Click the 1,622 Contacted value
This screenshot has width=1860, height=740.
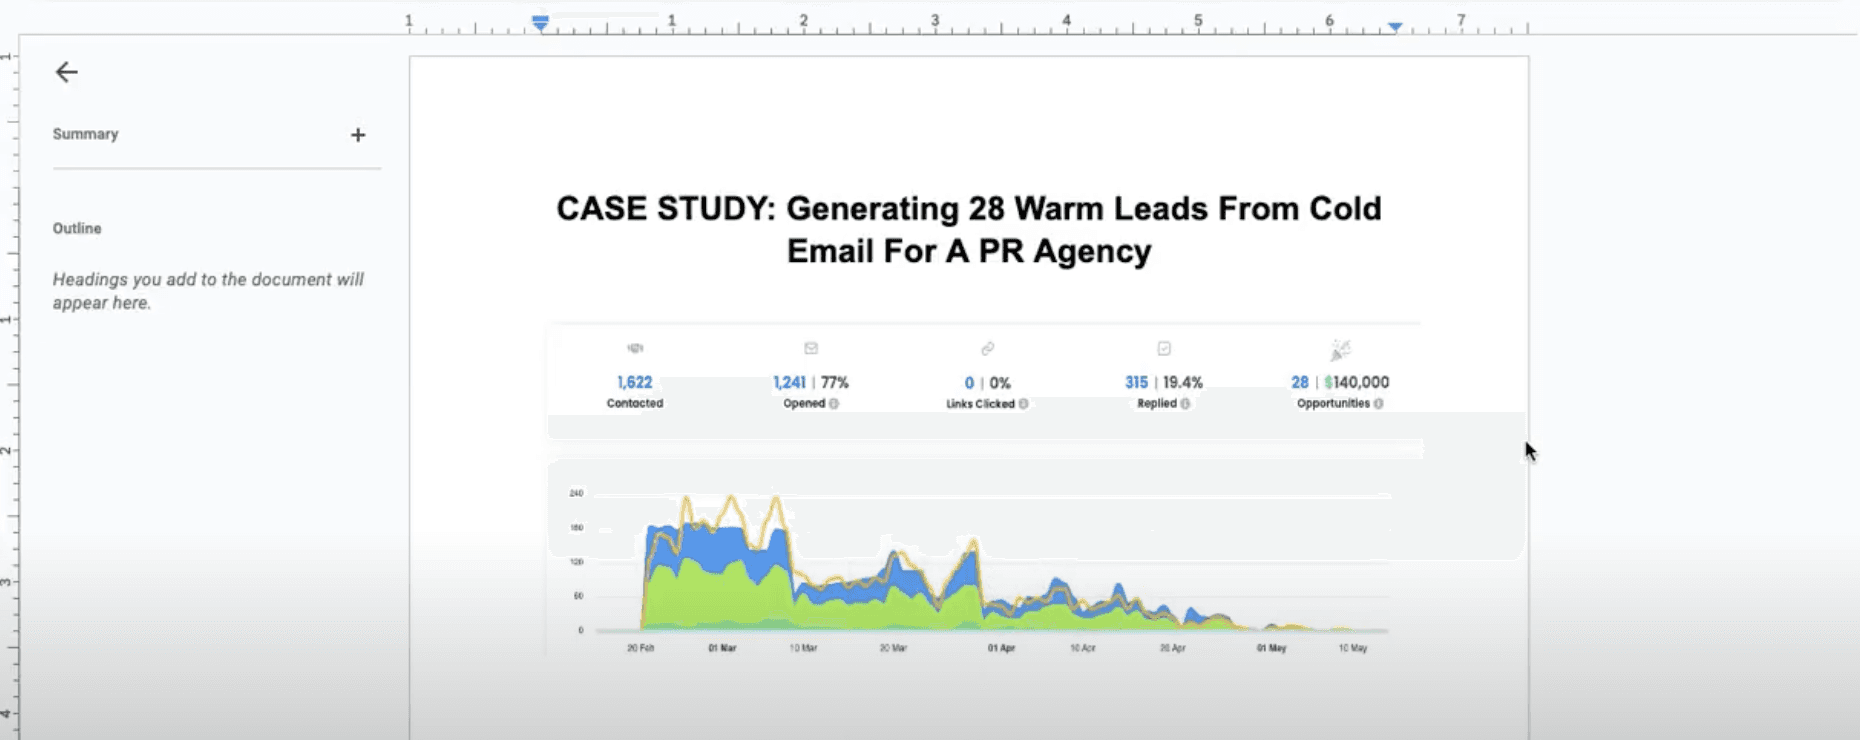pos(634,382)
